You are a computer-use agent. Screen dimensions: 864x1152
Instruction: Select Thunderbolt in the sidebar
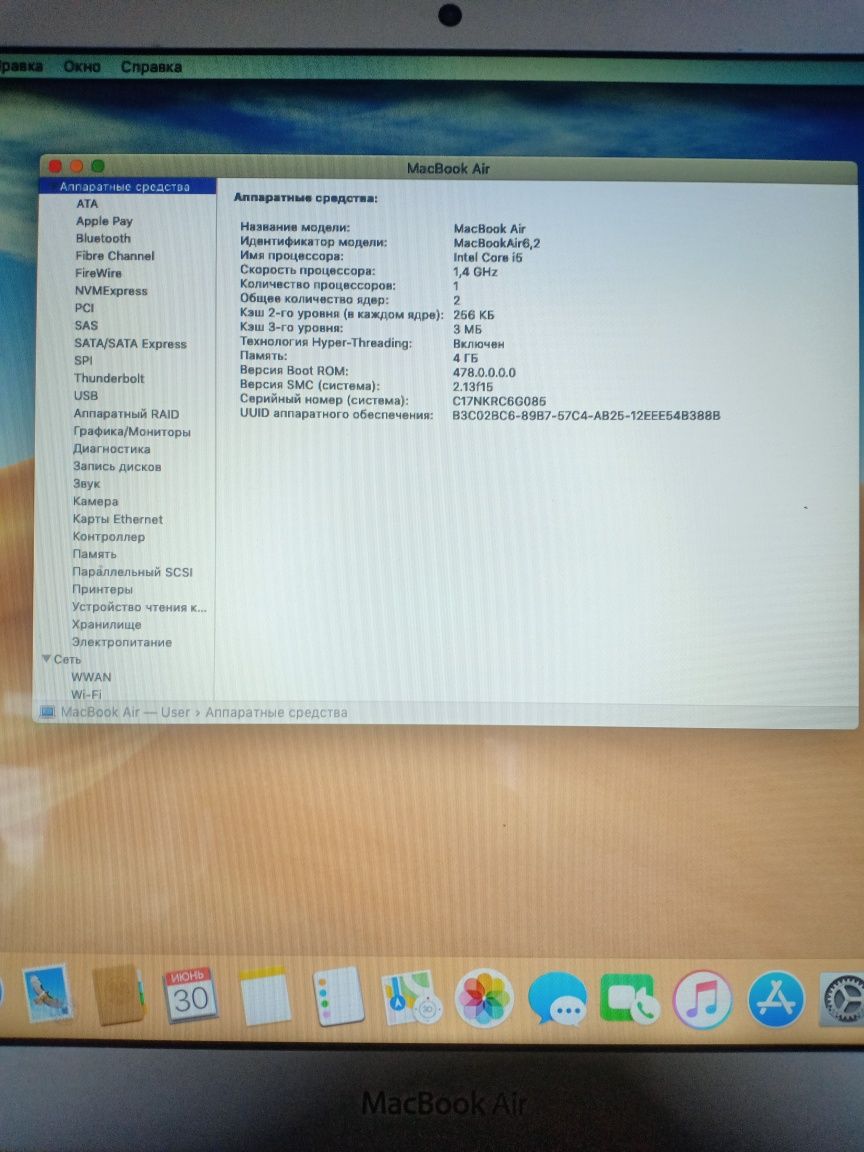coord(109,378)
